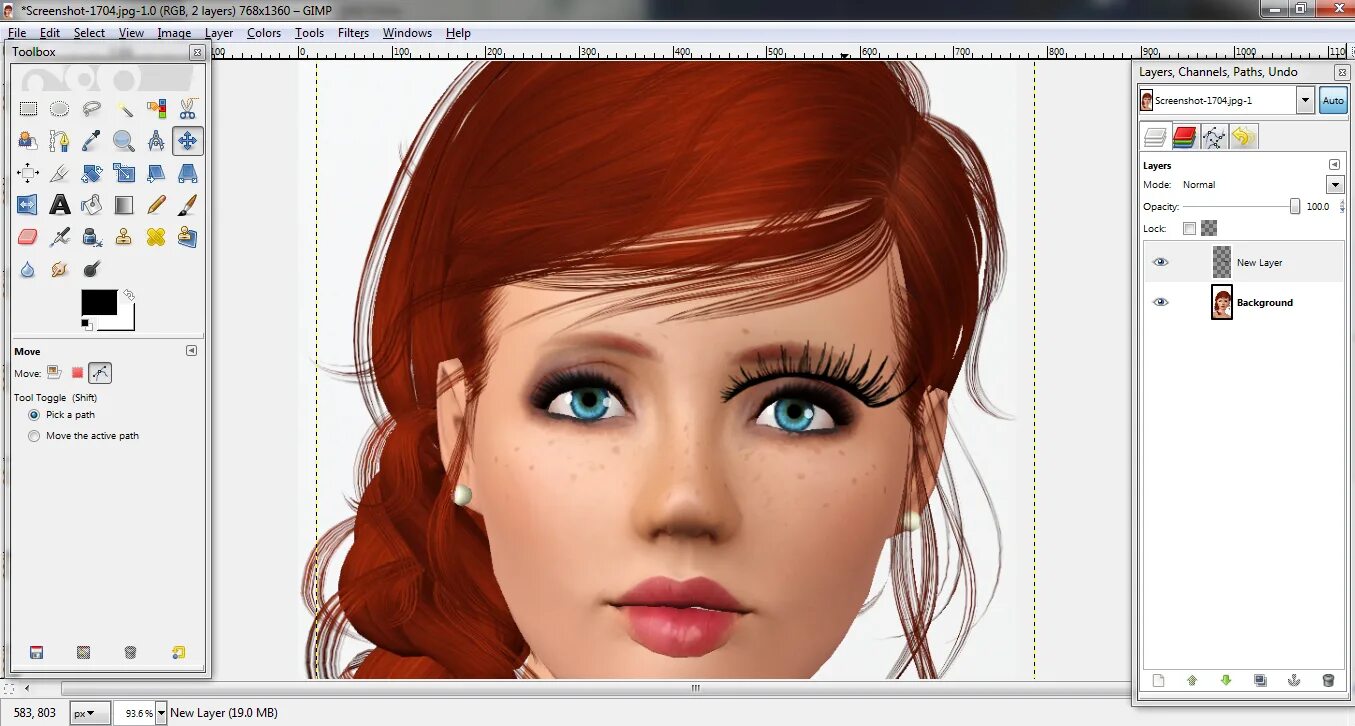Select the Text tool
This screenshot has width=1355, height=726.
click(60, 205)
